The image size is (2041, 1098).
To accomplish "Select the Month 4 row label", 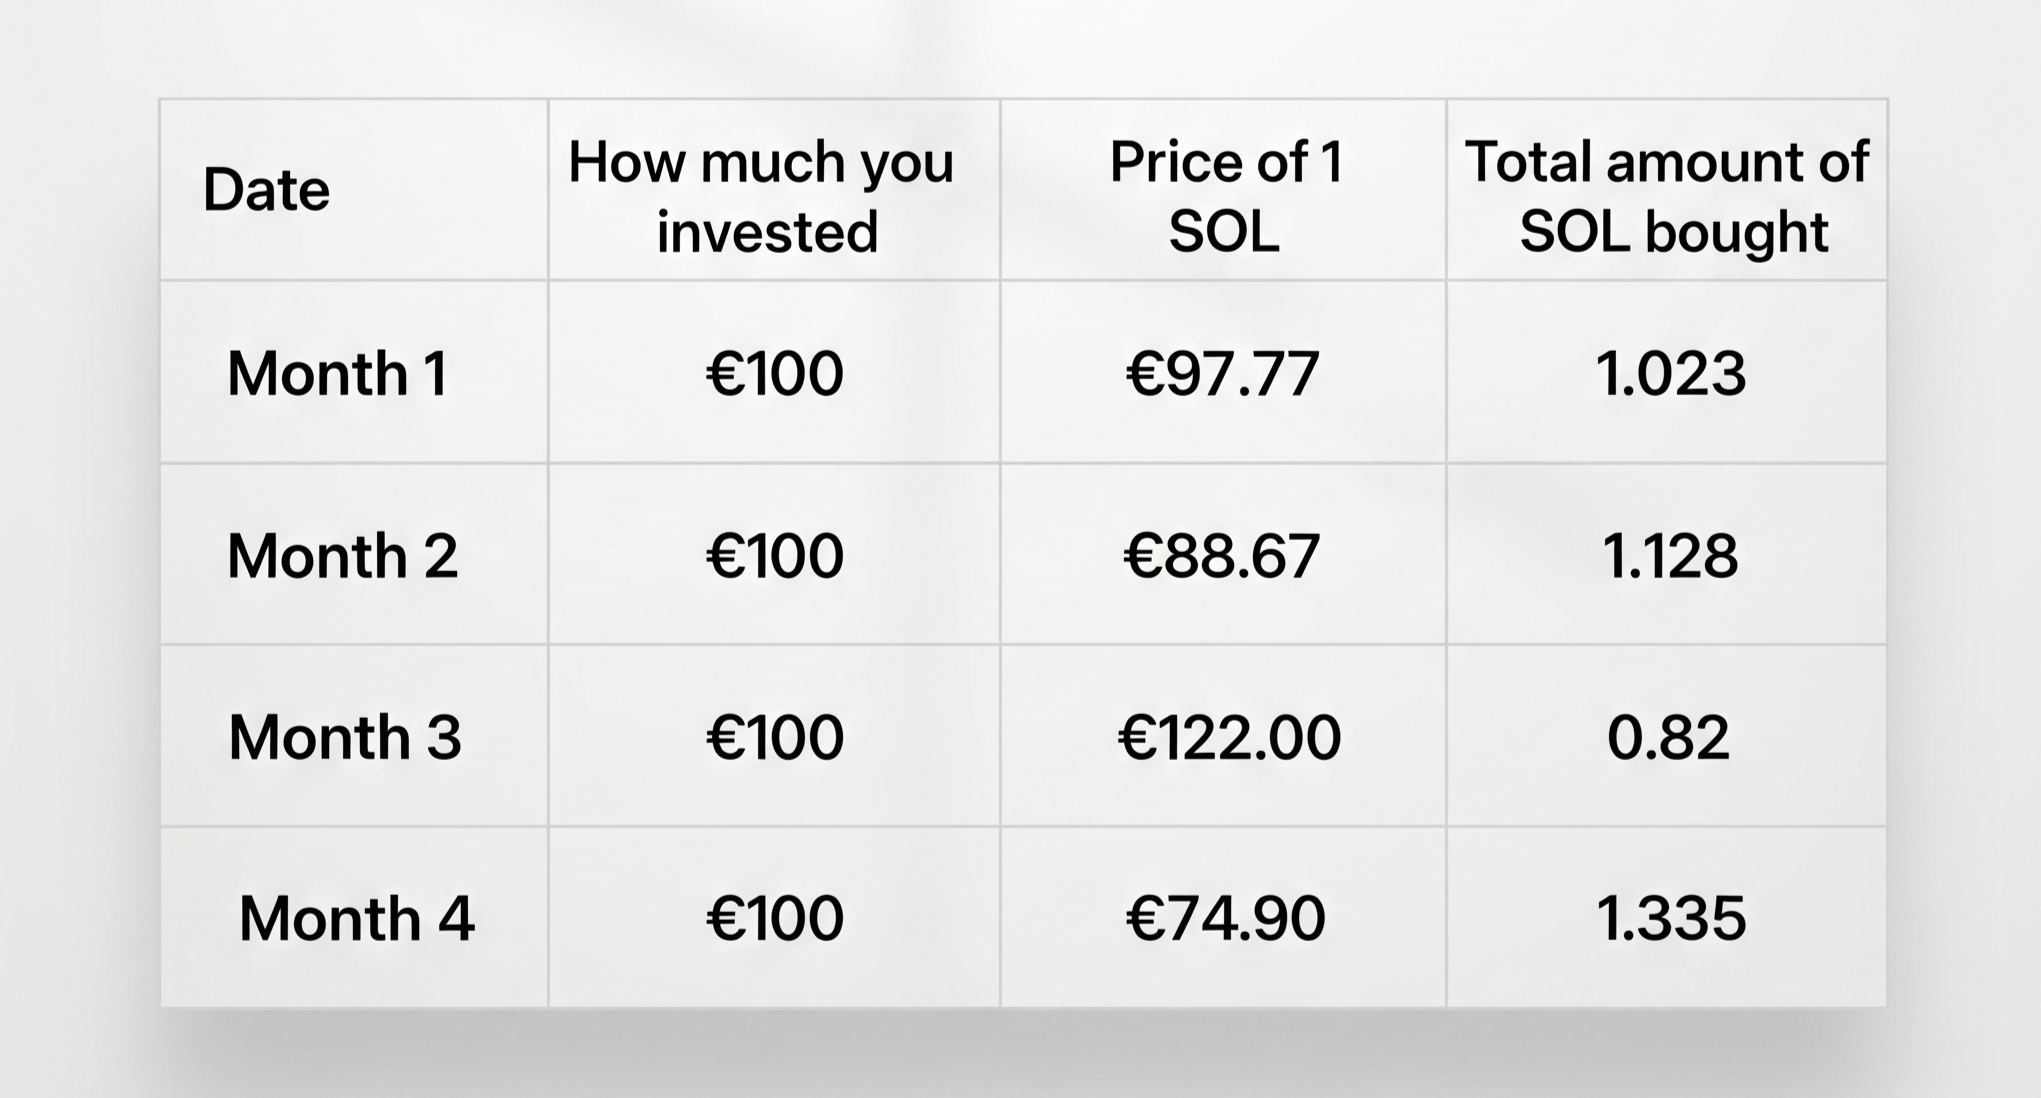I will (x=356, y=919).
